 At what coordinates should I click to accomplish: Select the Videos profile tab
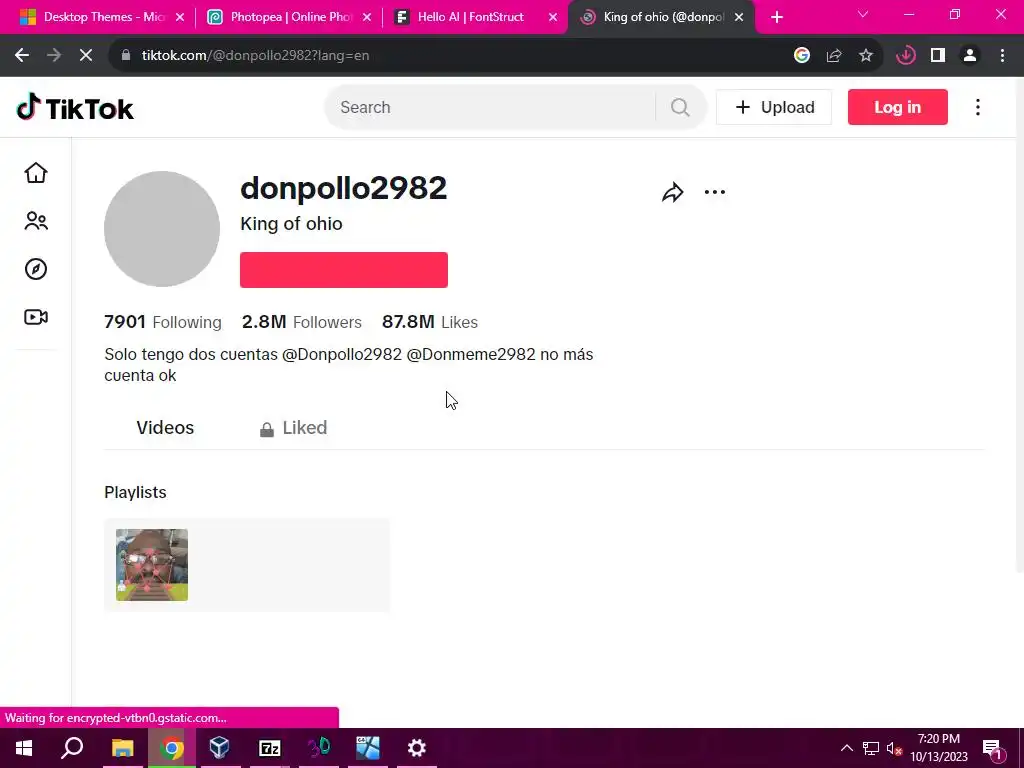point(165,428)
